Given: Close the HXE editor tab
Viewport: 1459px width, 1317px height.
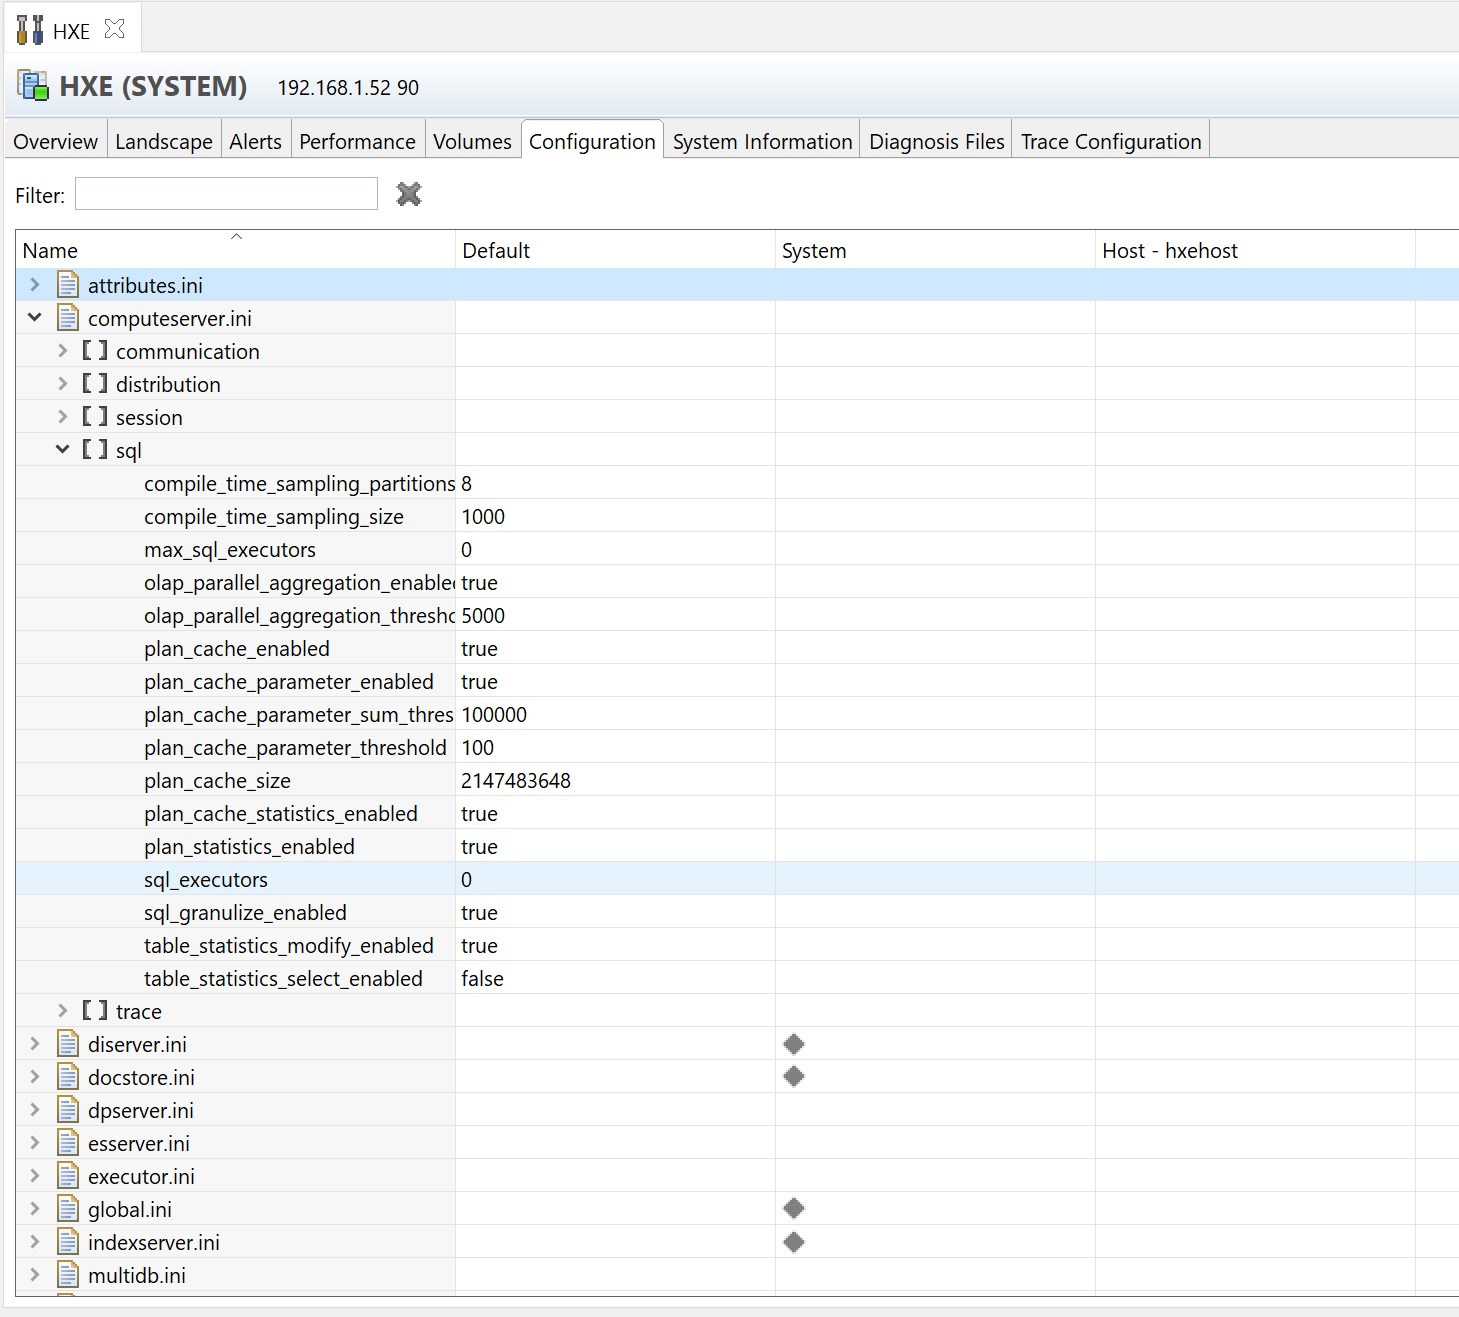Looking at the screenshot, I should point(115,29).
